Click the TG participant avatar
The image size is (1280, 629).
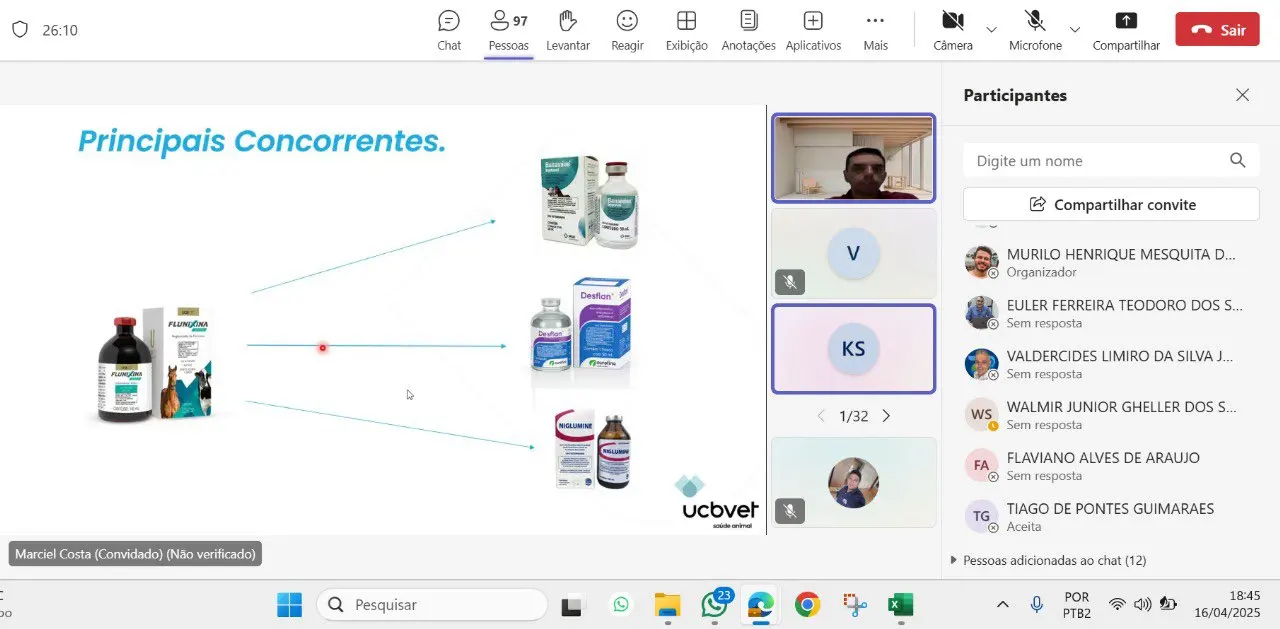(x=981, y=516)
